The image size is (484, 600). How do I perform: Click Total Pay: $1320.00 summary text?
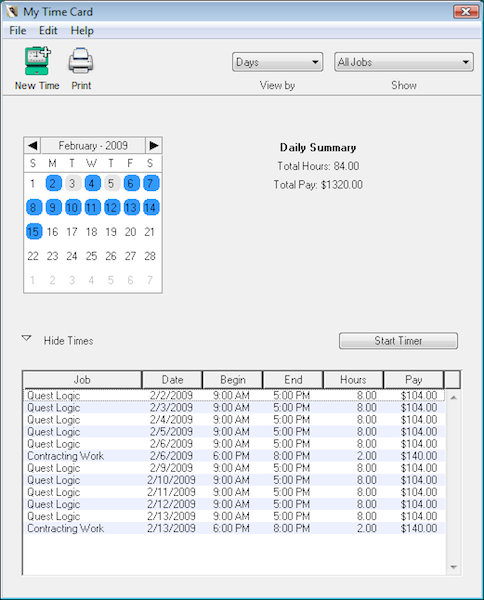pyautogui.click(x=318, y=185)
